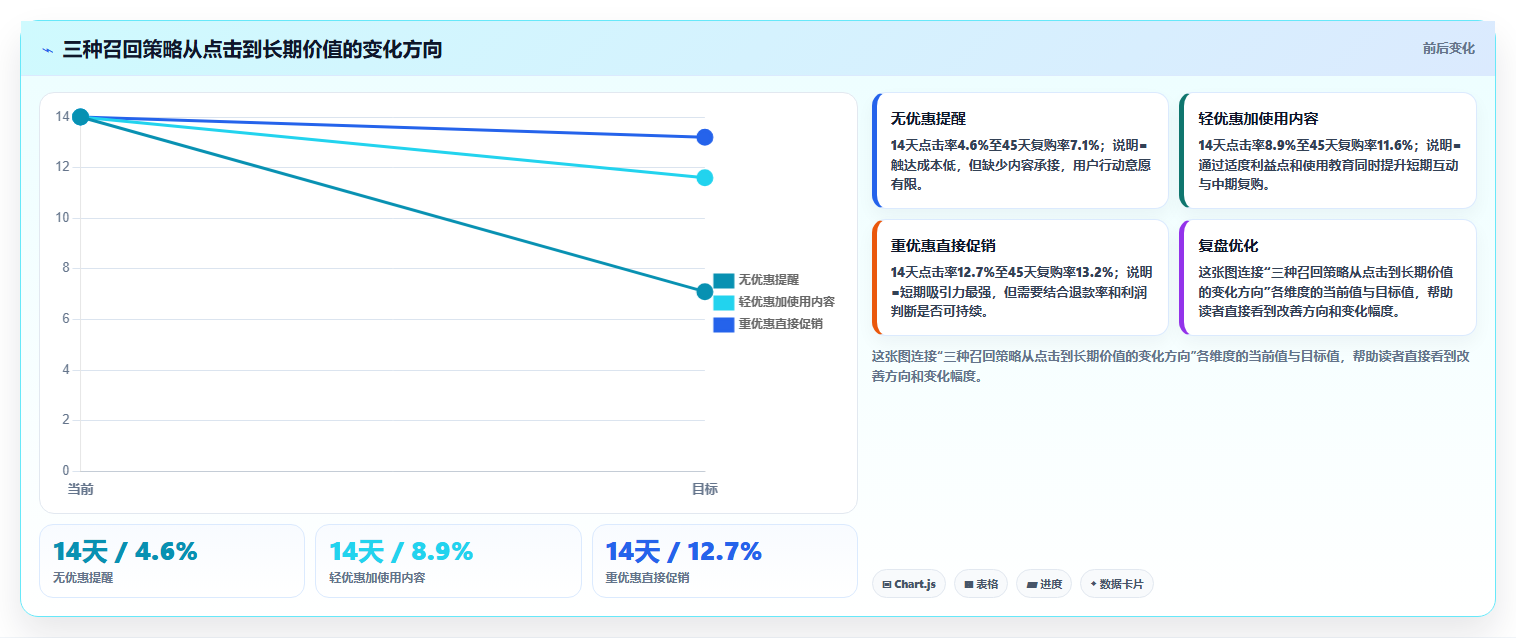Click the 14天 / 8.9% stat card

(x=448, y=561)
